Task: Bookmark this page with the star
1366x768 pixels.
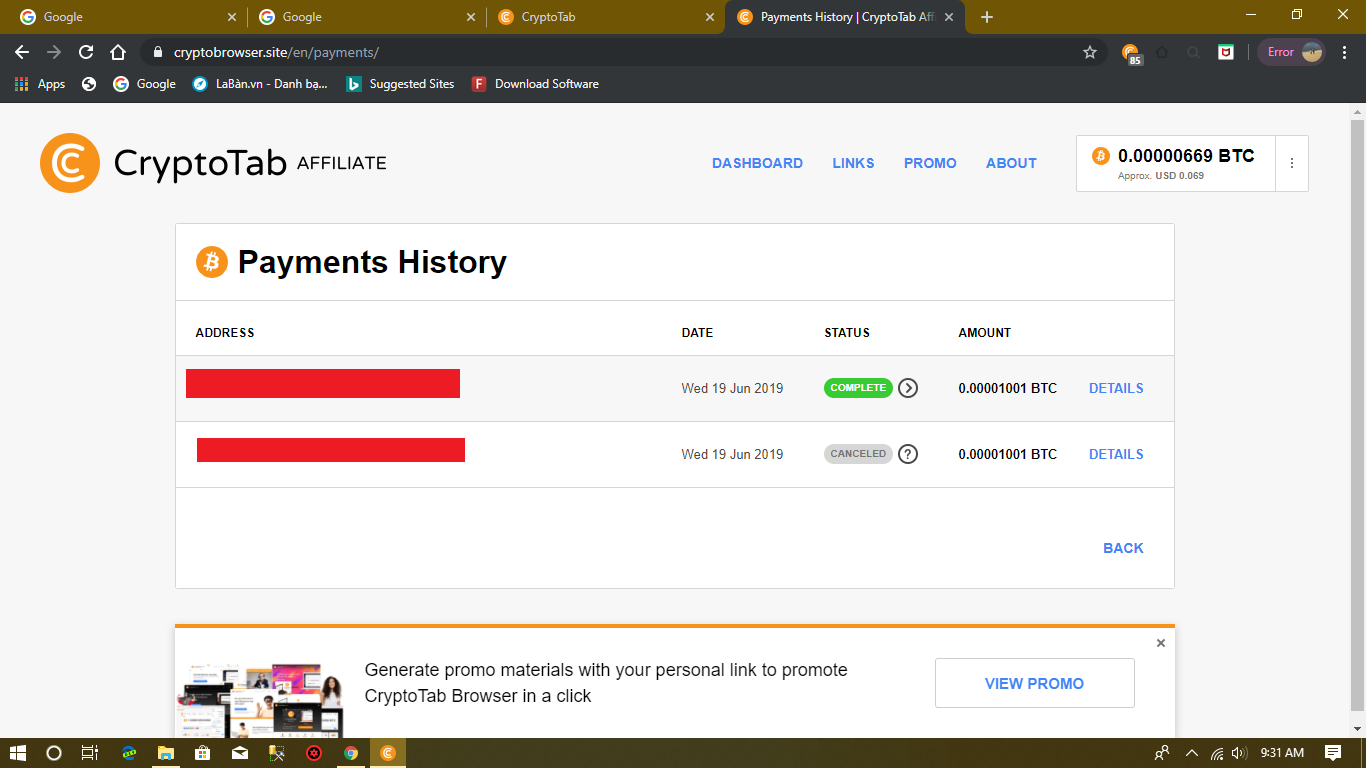Action: (x=1090, y=52)
